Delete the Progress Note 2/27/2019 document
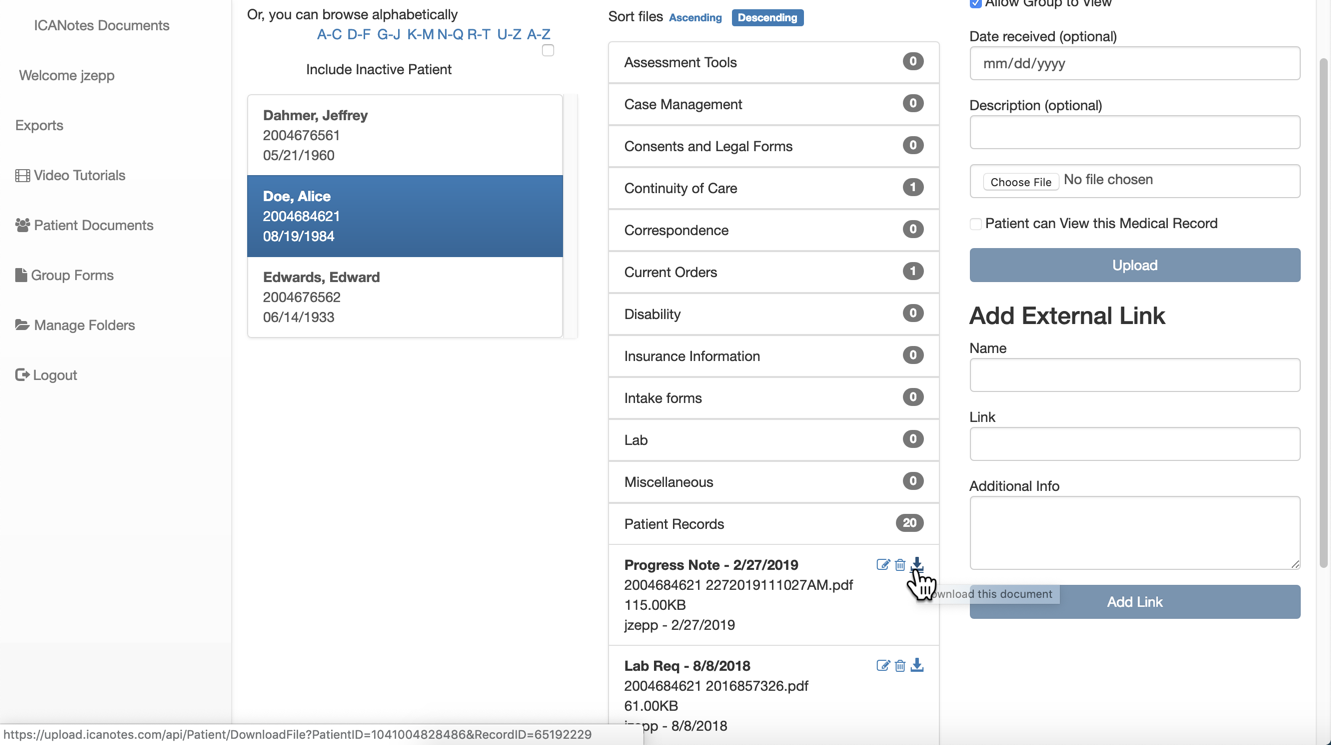This screenshot has height=745, width=1331. coord(900,565)
